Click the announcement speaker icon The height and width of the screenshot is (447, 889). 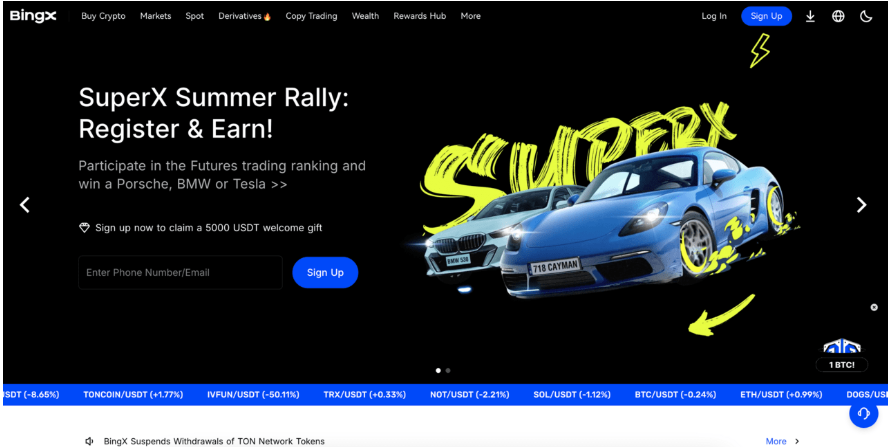pyautogui.click(x=90, y=441)
